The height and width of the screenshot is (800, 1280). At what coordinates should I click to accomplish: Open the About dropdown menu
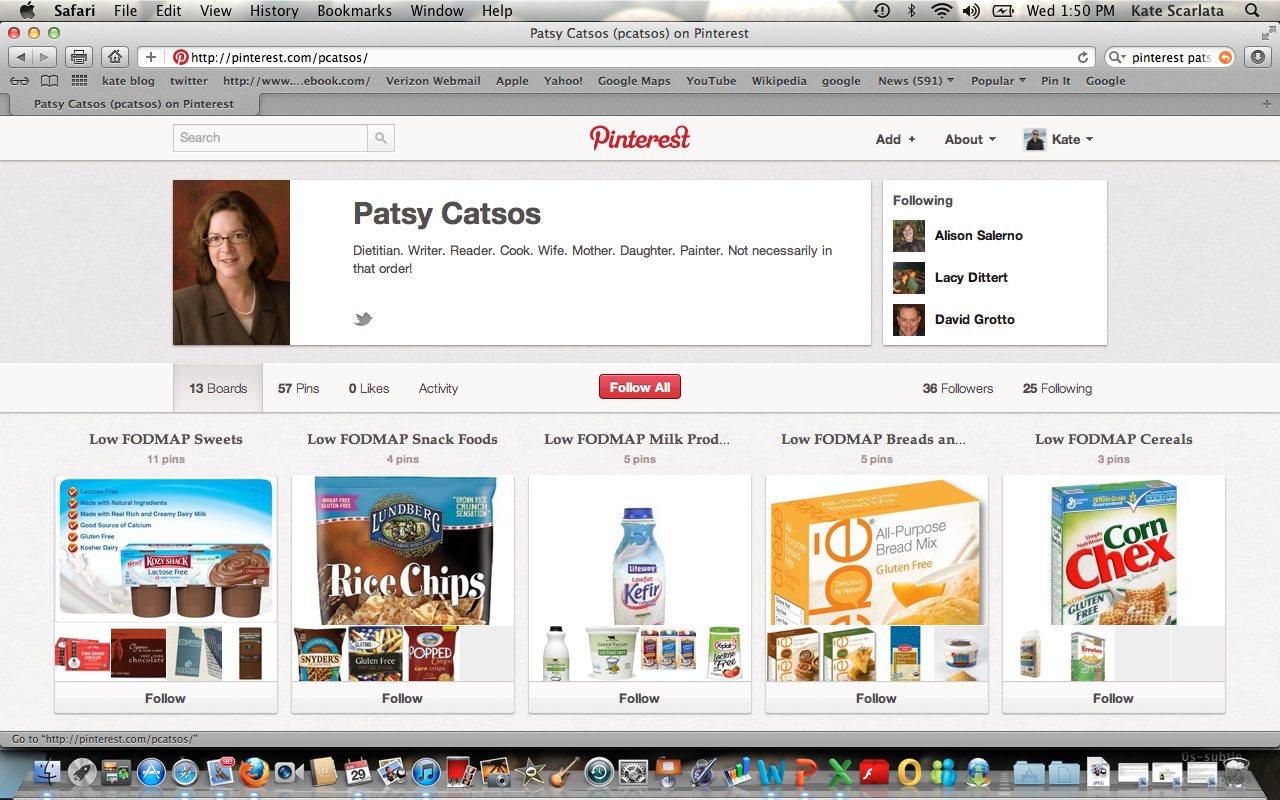(970, 139)
